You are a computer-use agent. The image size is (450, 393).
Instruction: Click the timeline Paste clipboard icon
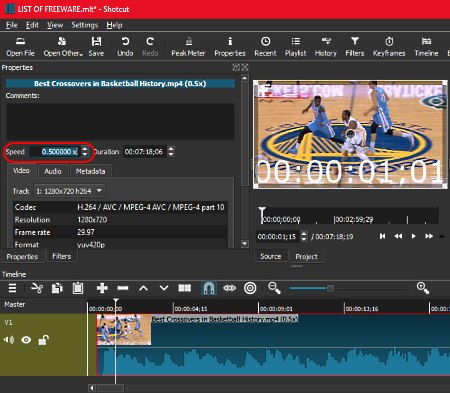[78, 288]
